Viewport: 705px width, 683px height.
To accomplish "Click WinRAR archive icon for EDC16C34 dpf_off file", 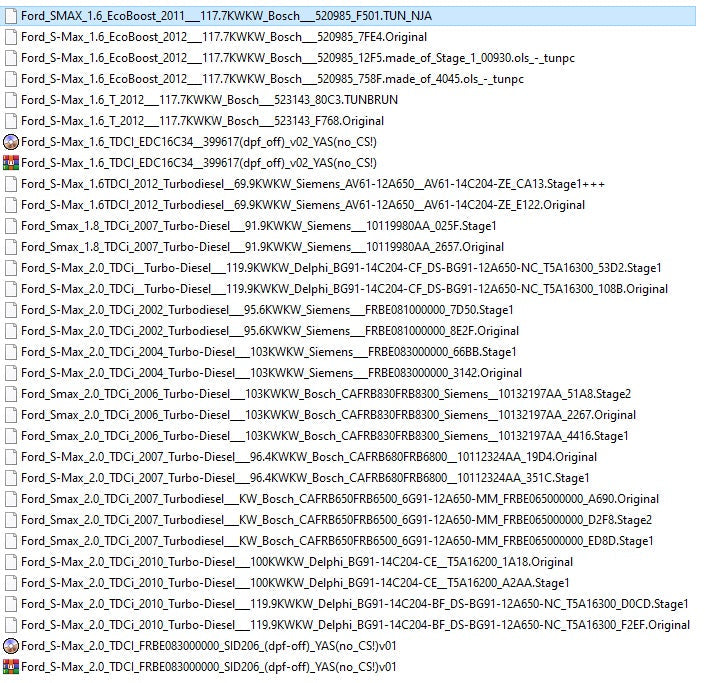I will [11, 163].
